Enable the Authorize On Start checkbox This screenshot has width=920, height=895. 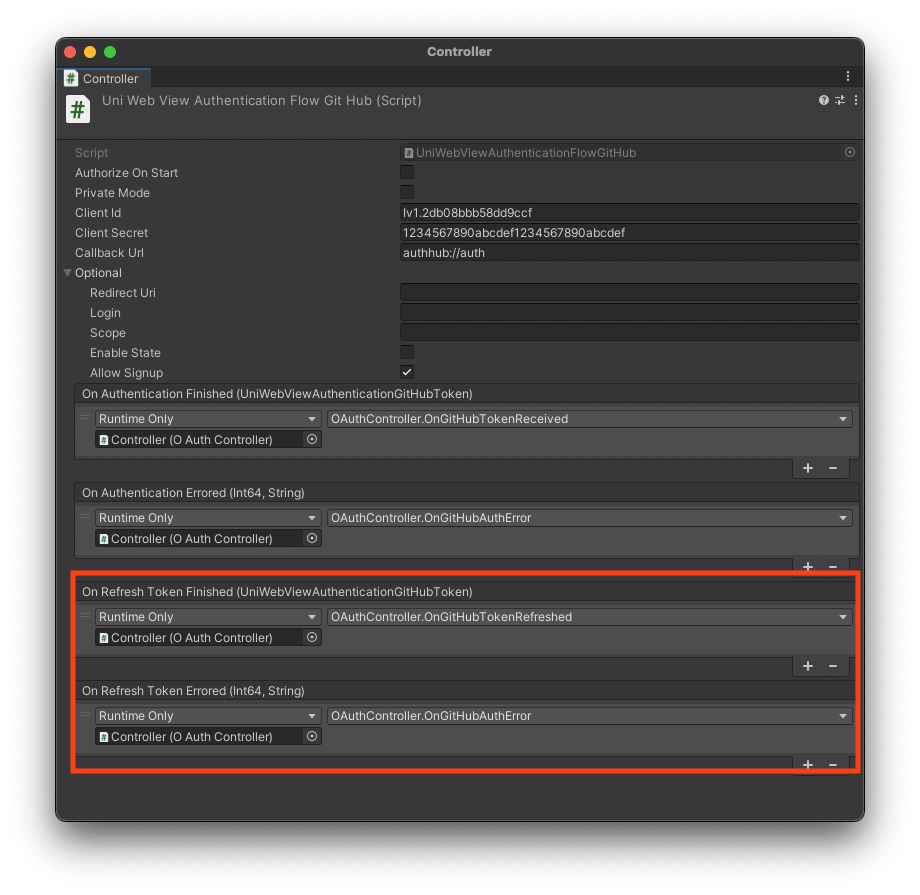click(407, 173)
